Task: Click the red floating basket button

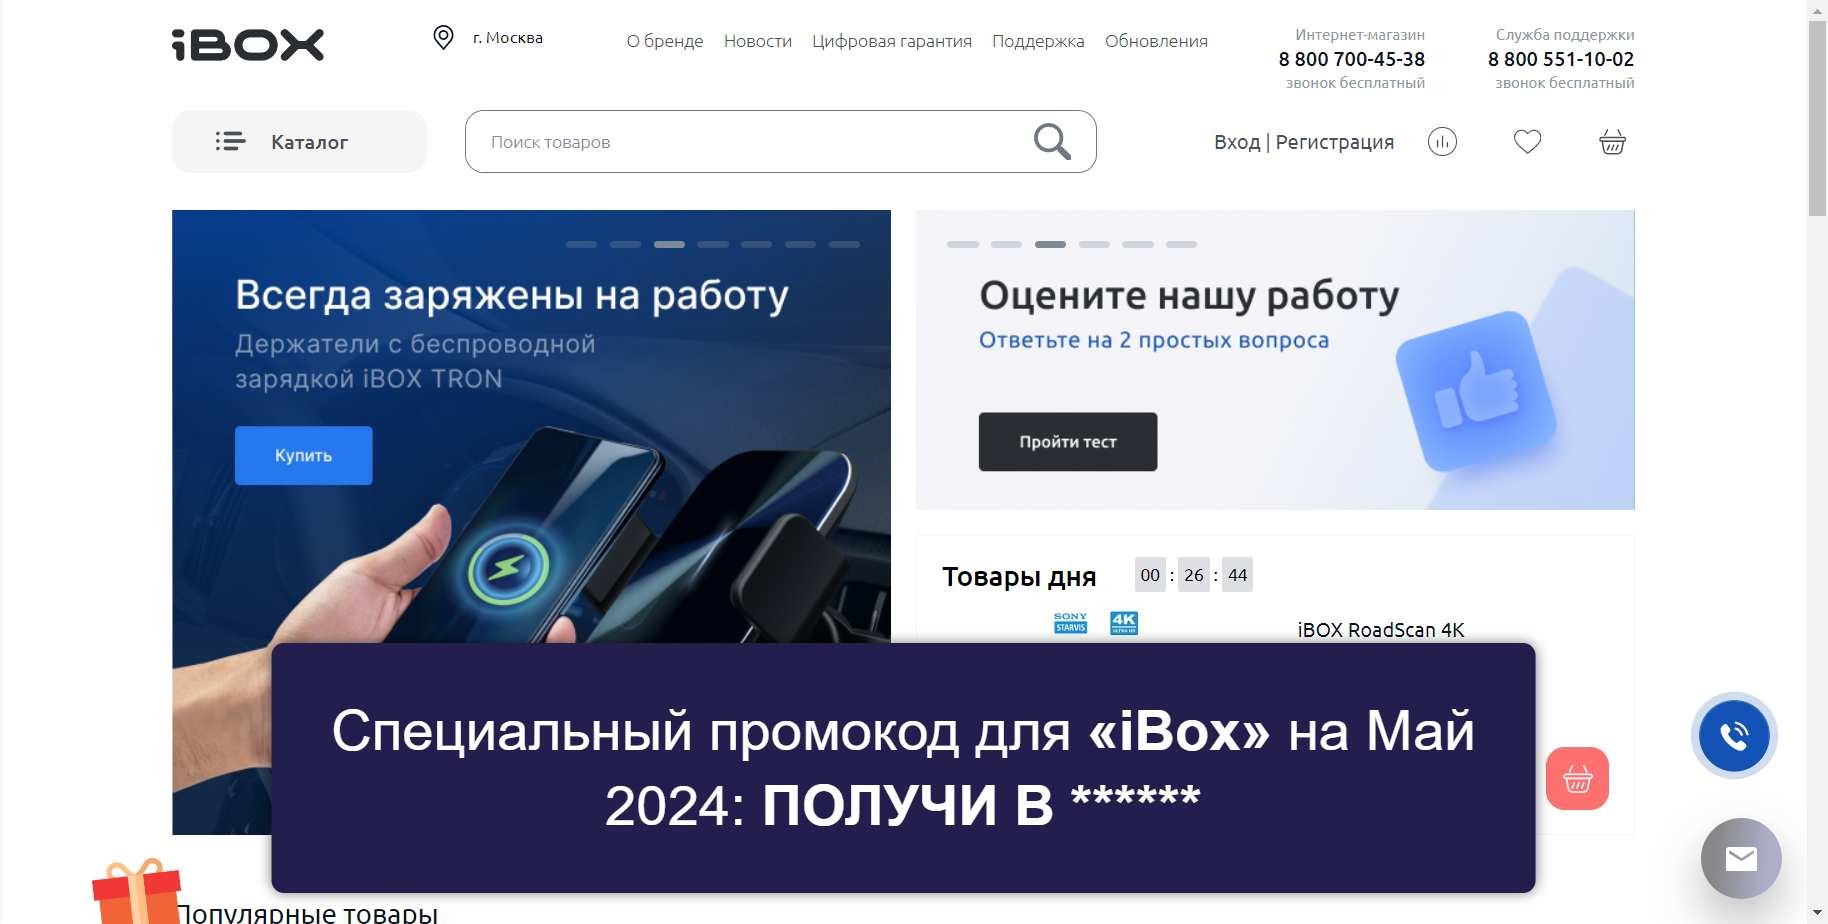Action: [1577, 778]
